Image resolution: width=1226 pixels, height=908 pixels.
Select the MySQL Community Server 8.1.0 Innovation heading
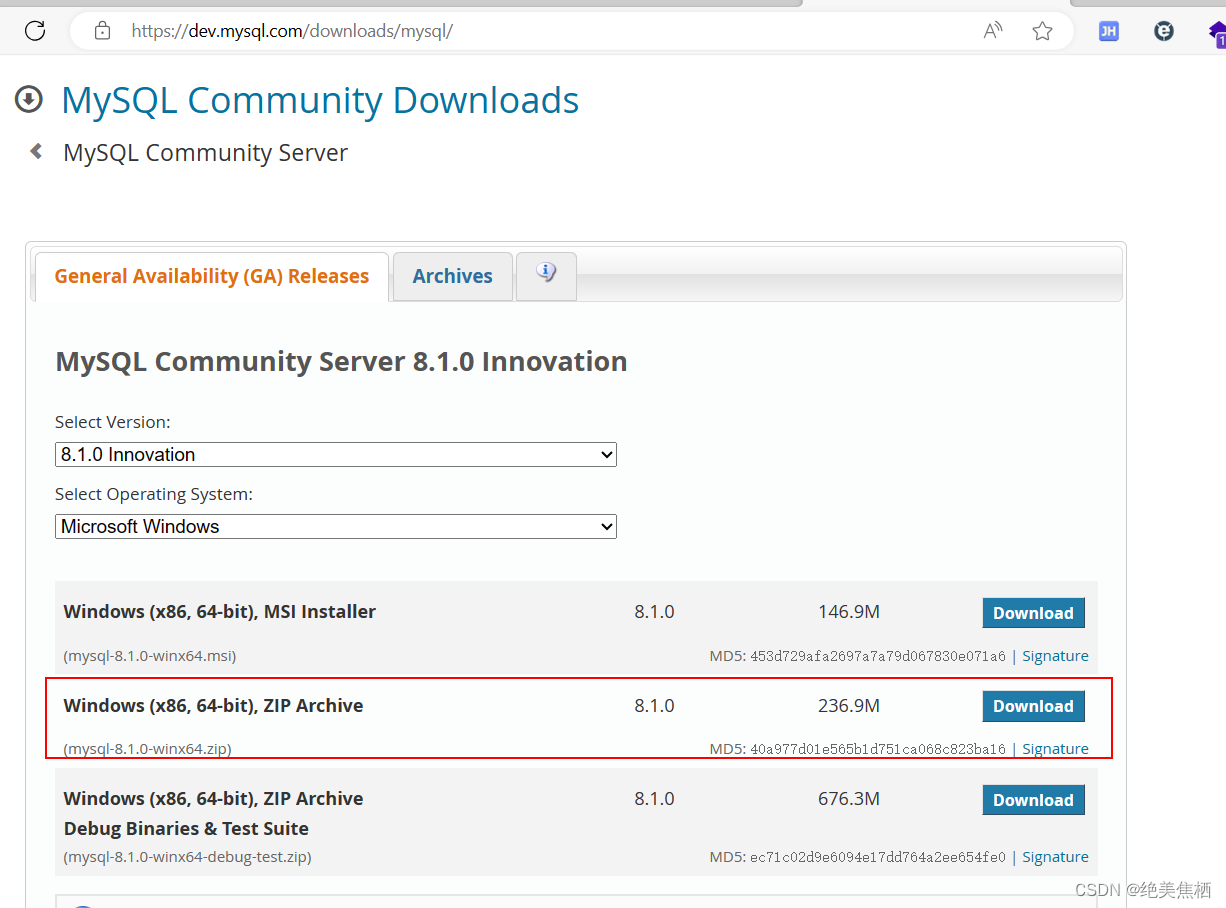click(341, 361)
